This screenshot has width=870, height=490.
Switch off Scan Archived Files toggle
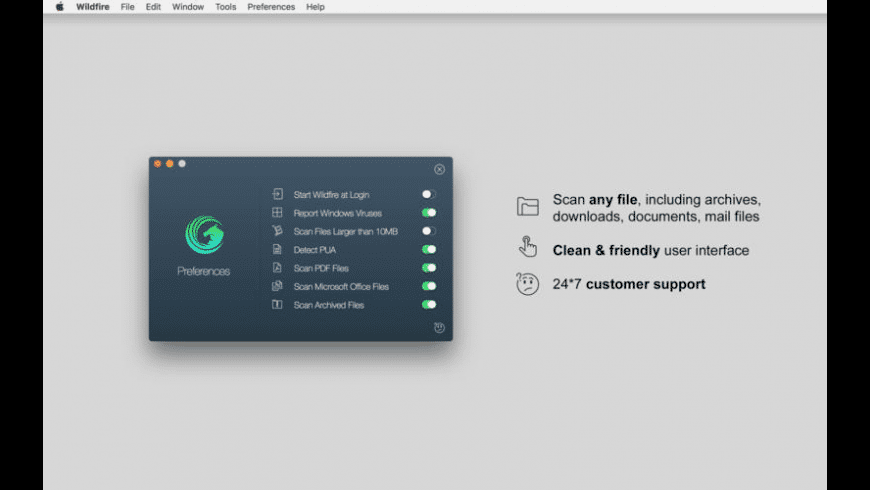[x=428, y=304]
